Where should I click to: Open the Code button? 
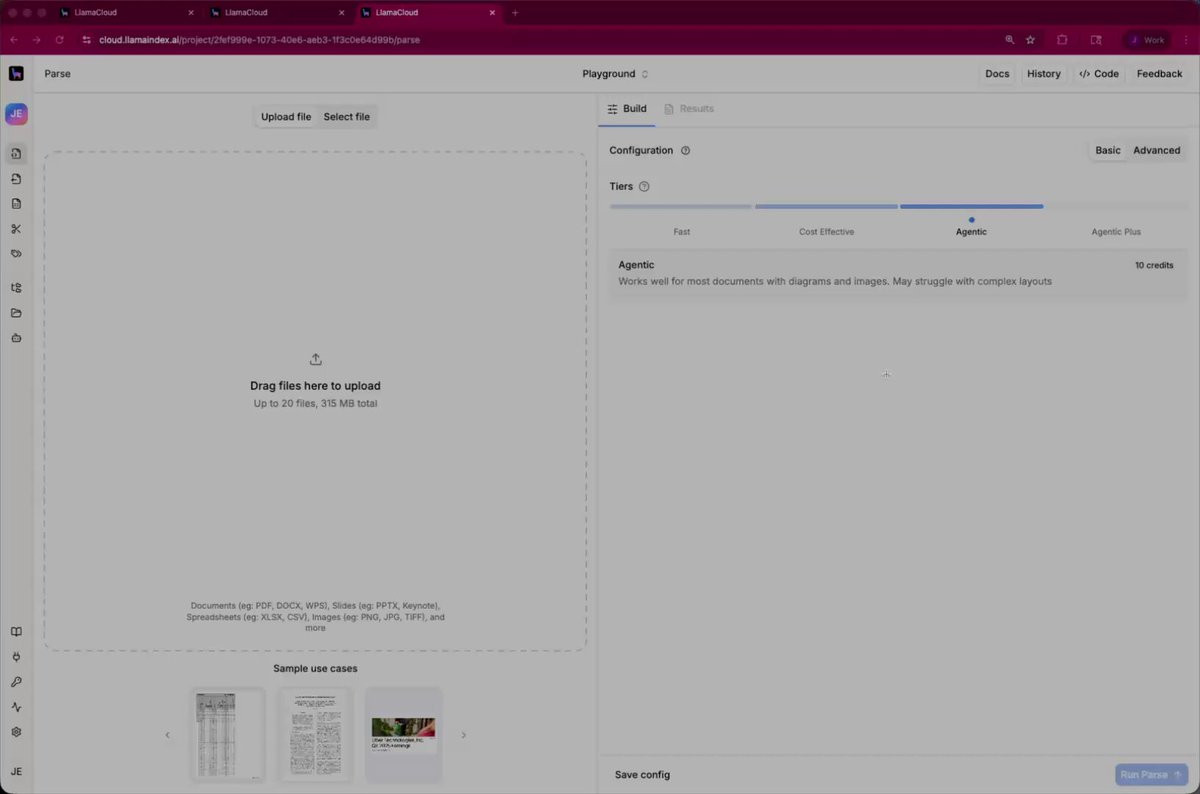click(1099, 74)
